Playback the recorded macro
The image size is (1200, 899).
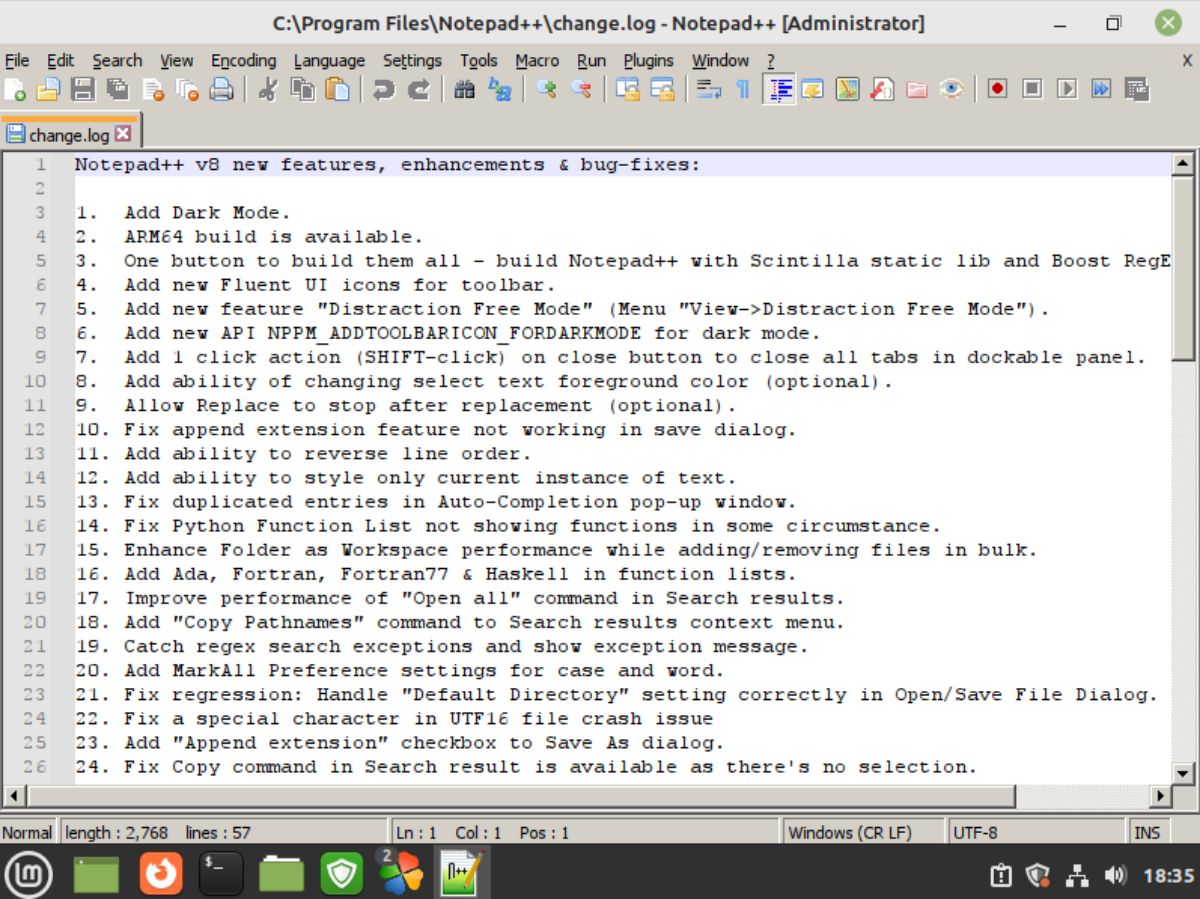point(1068,89)
